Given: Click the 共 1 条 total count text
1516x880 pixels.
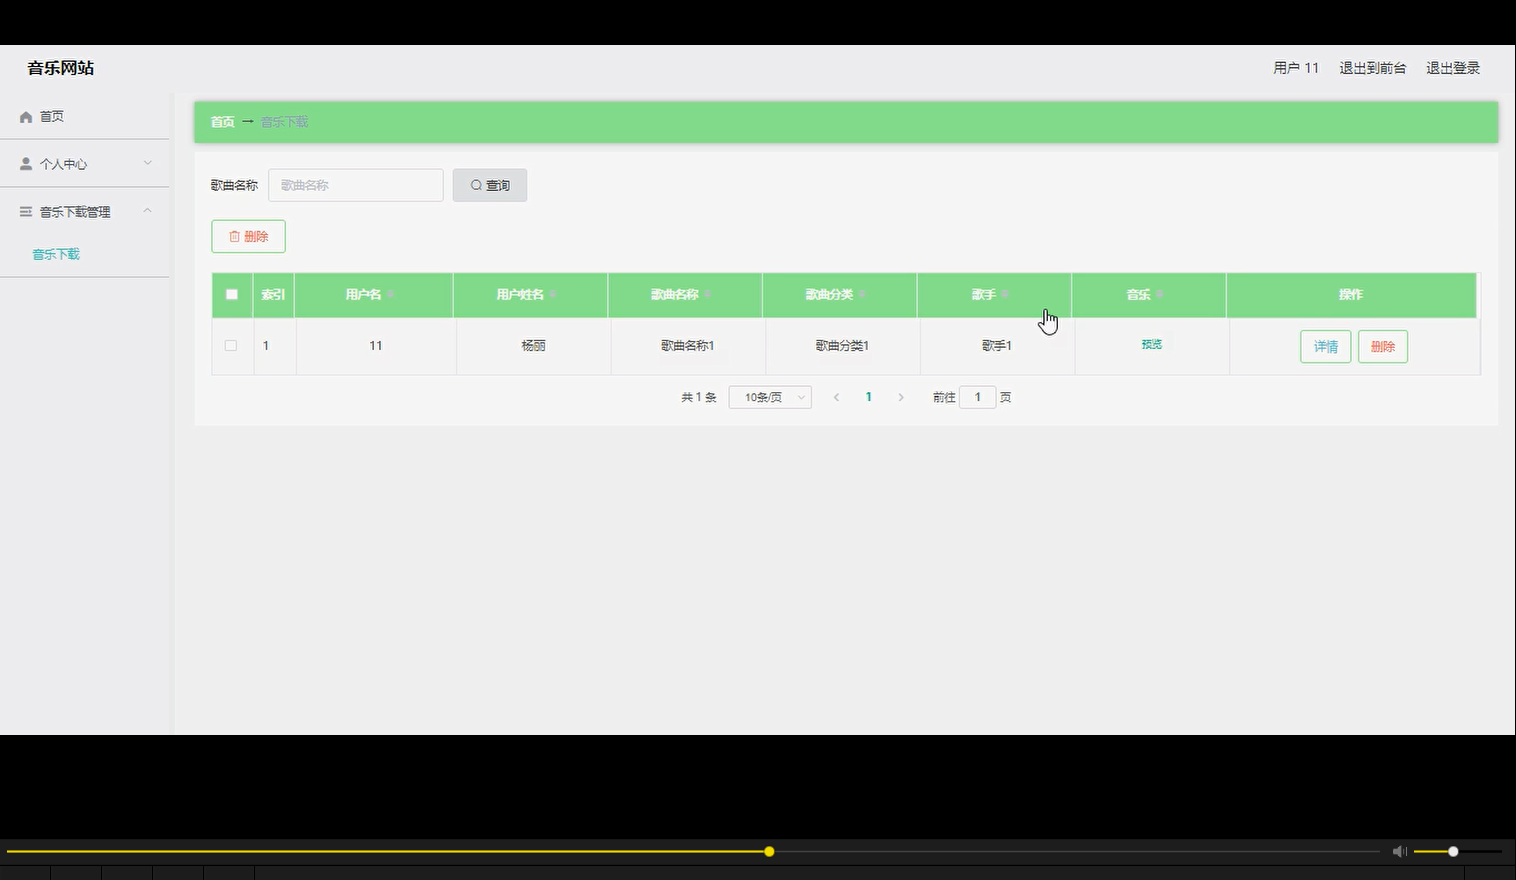Looking at the screenshot, I should point(699,398).
